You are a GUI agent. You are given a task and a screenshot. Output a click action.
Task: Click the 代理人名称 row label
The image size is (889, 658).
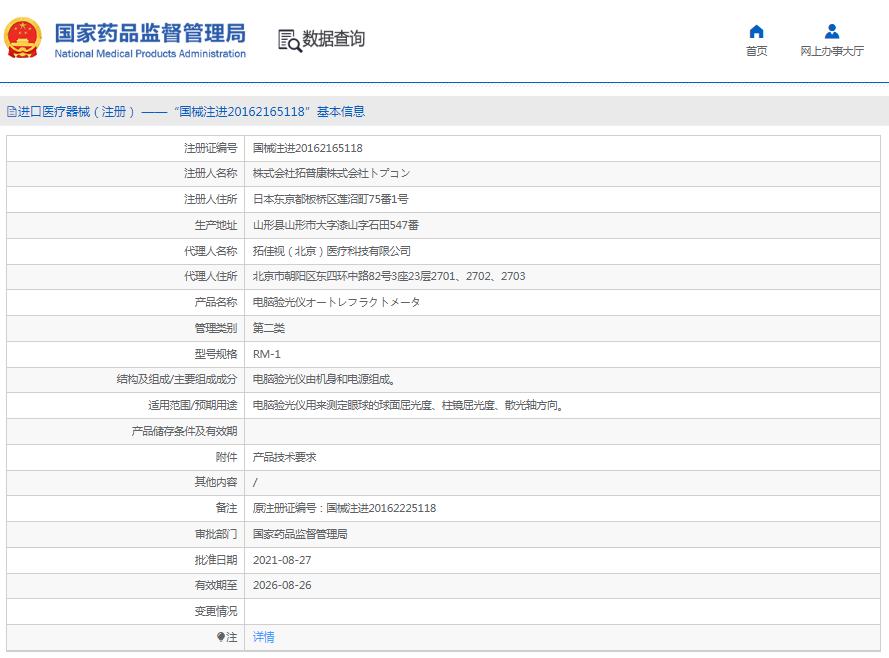pos(210,251)
